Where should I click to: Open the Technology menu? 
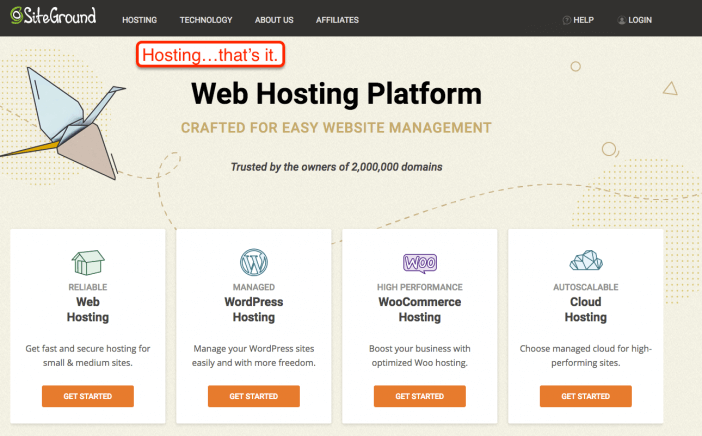tap(206, 20)
